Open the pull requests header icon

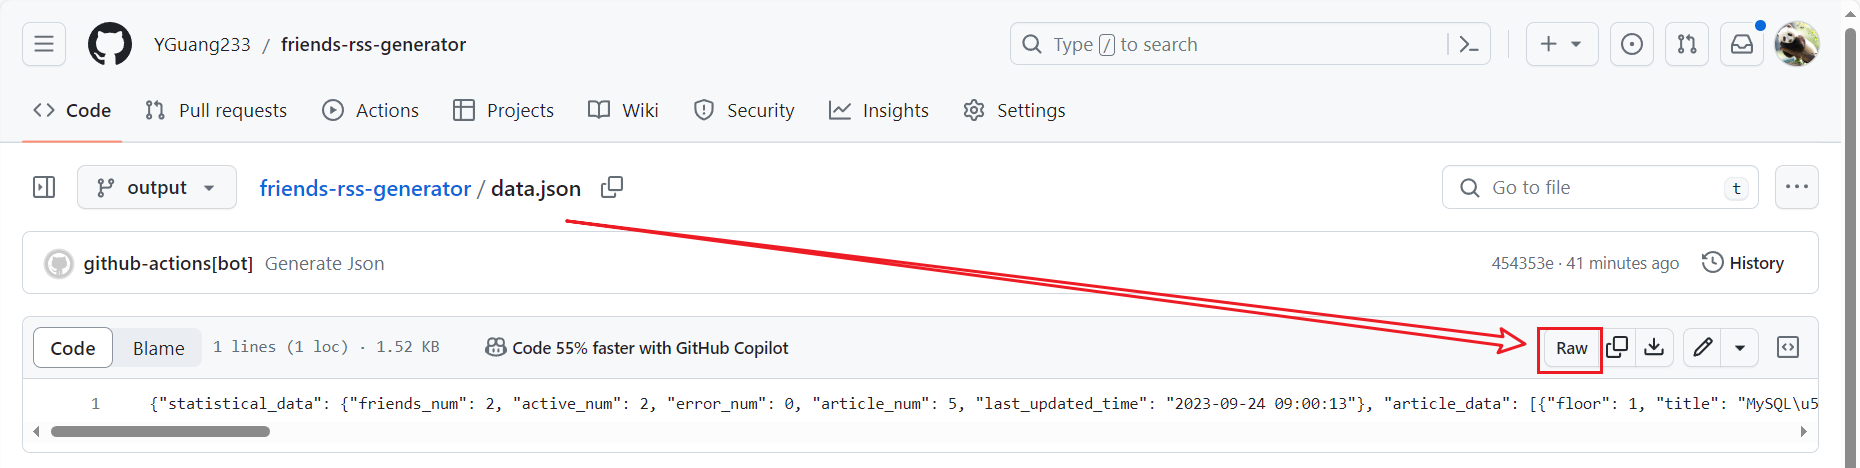pos(1687,44)
